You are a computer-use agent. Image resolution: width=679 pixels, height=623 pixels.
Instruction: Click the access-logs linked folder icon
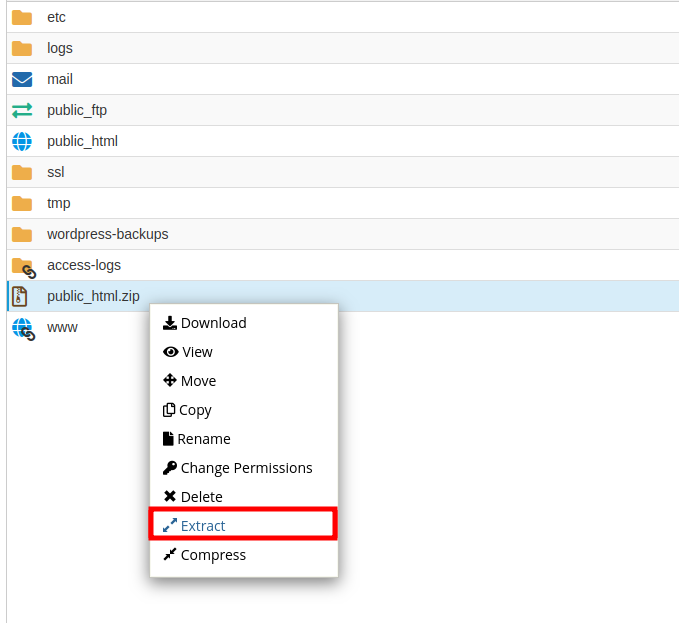click(x=24, y=268)
